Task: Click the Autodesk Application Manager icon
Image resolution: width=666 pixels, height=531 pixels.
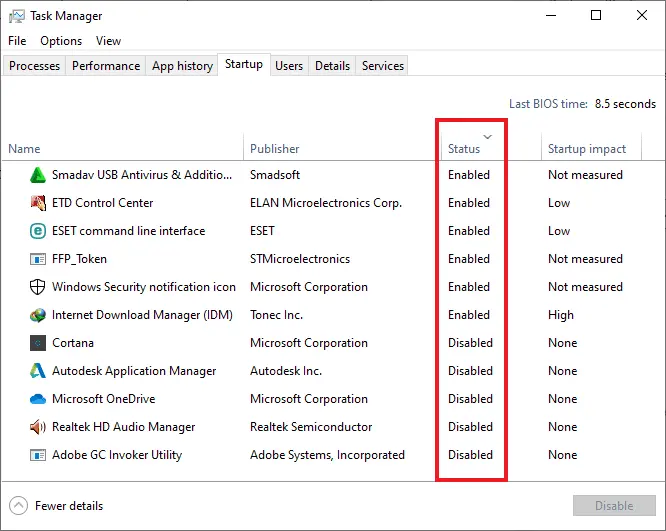Action: [38, 371]
